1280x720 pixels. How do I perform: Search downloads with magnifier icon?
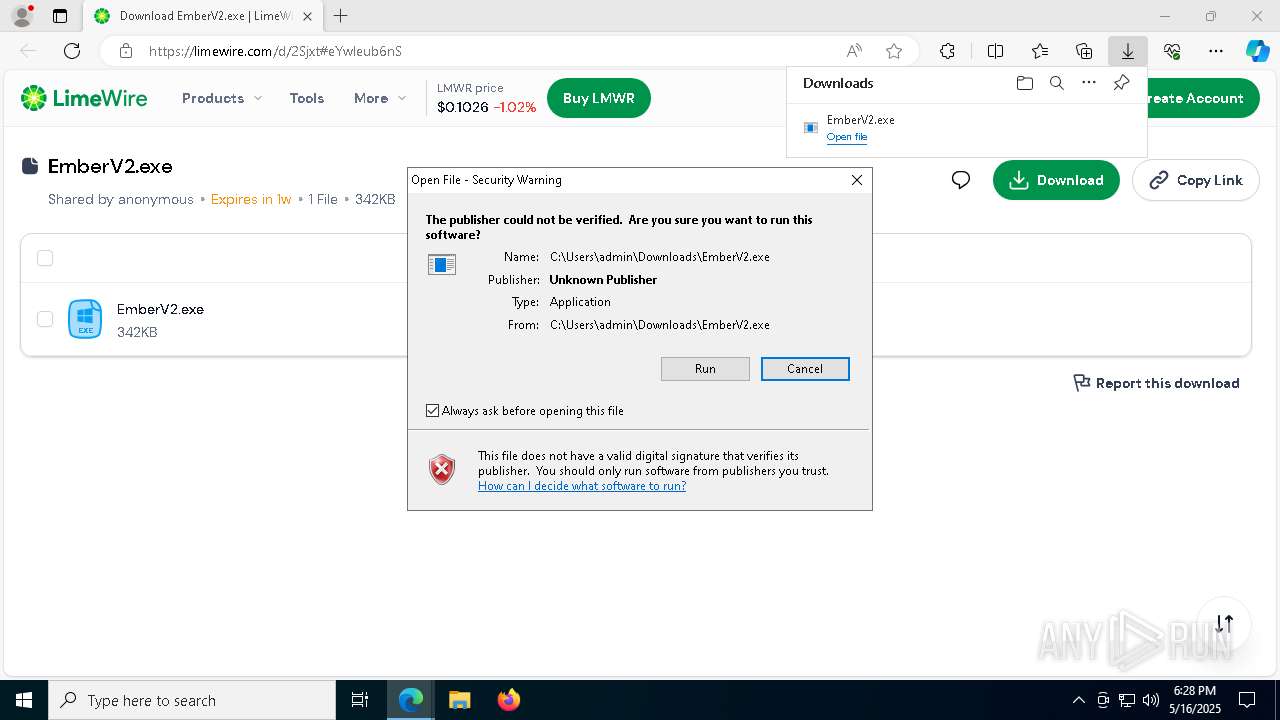[1056, 83]
